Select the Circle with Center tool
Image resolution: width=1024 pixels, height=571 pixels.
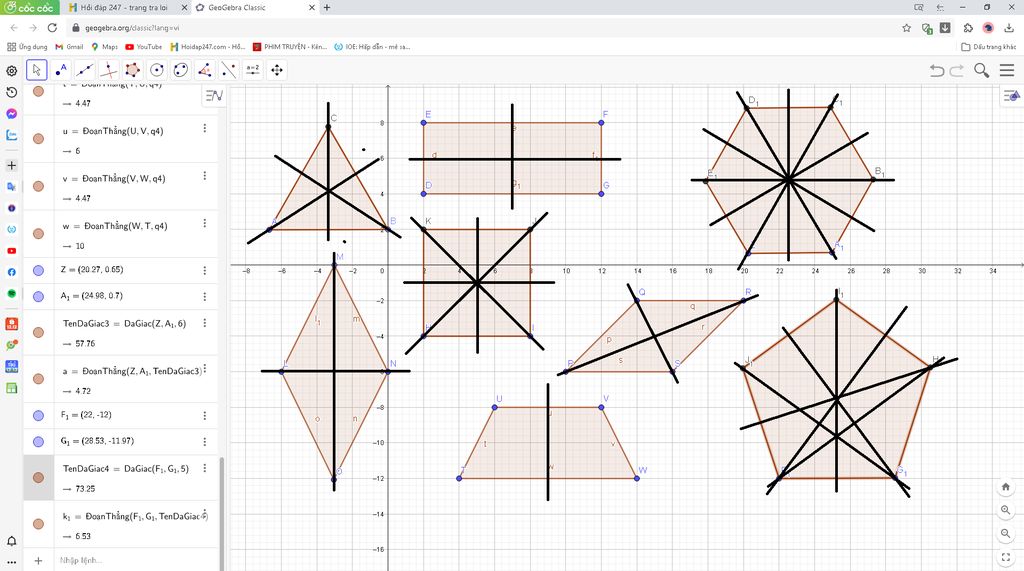click(157, 70)
